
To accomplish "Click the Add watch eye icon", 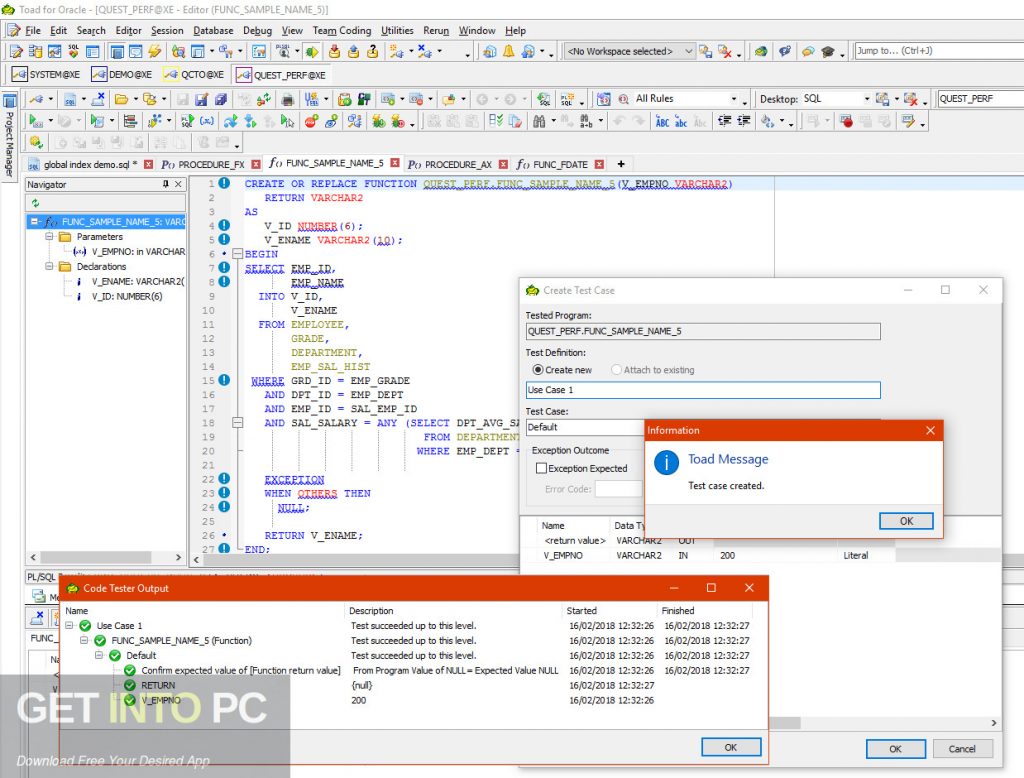I will [x=332, y=121].
